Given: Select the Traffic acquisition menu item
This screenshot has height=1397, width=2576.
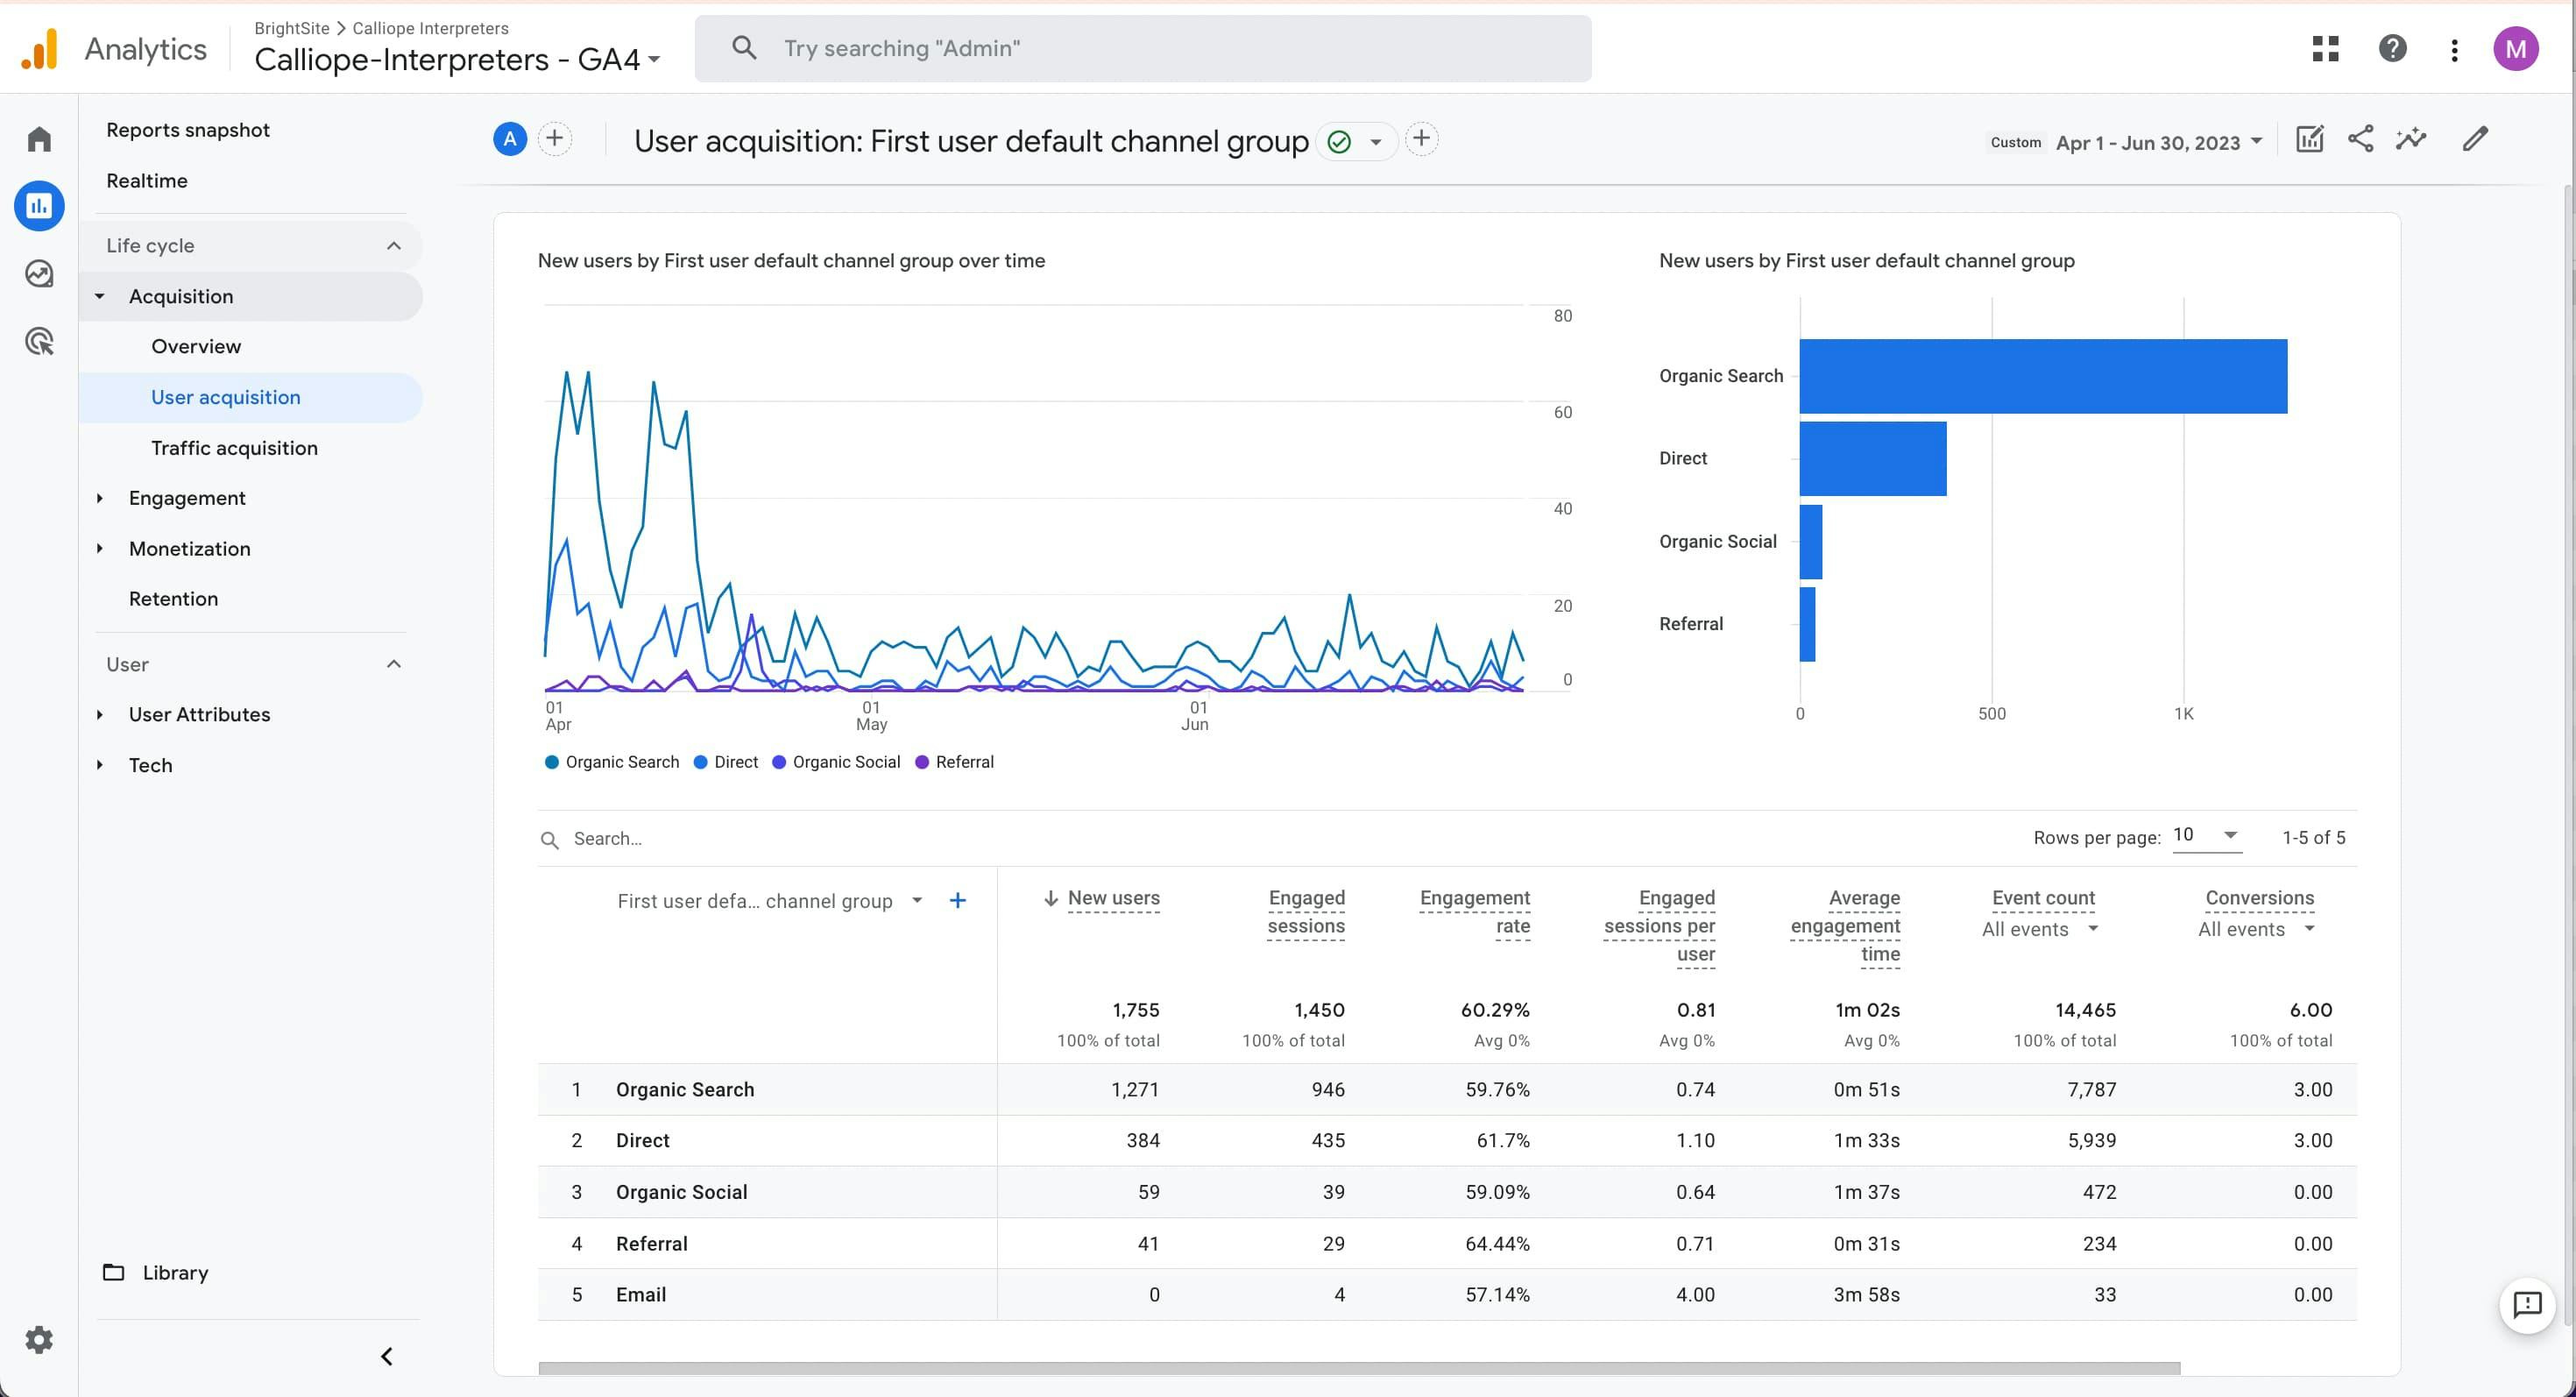Looking at the screenshot, I should coord(234,447).
